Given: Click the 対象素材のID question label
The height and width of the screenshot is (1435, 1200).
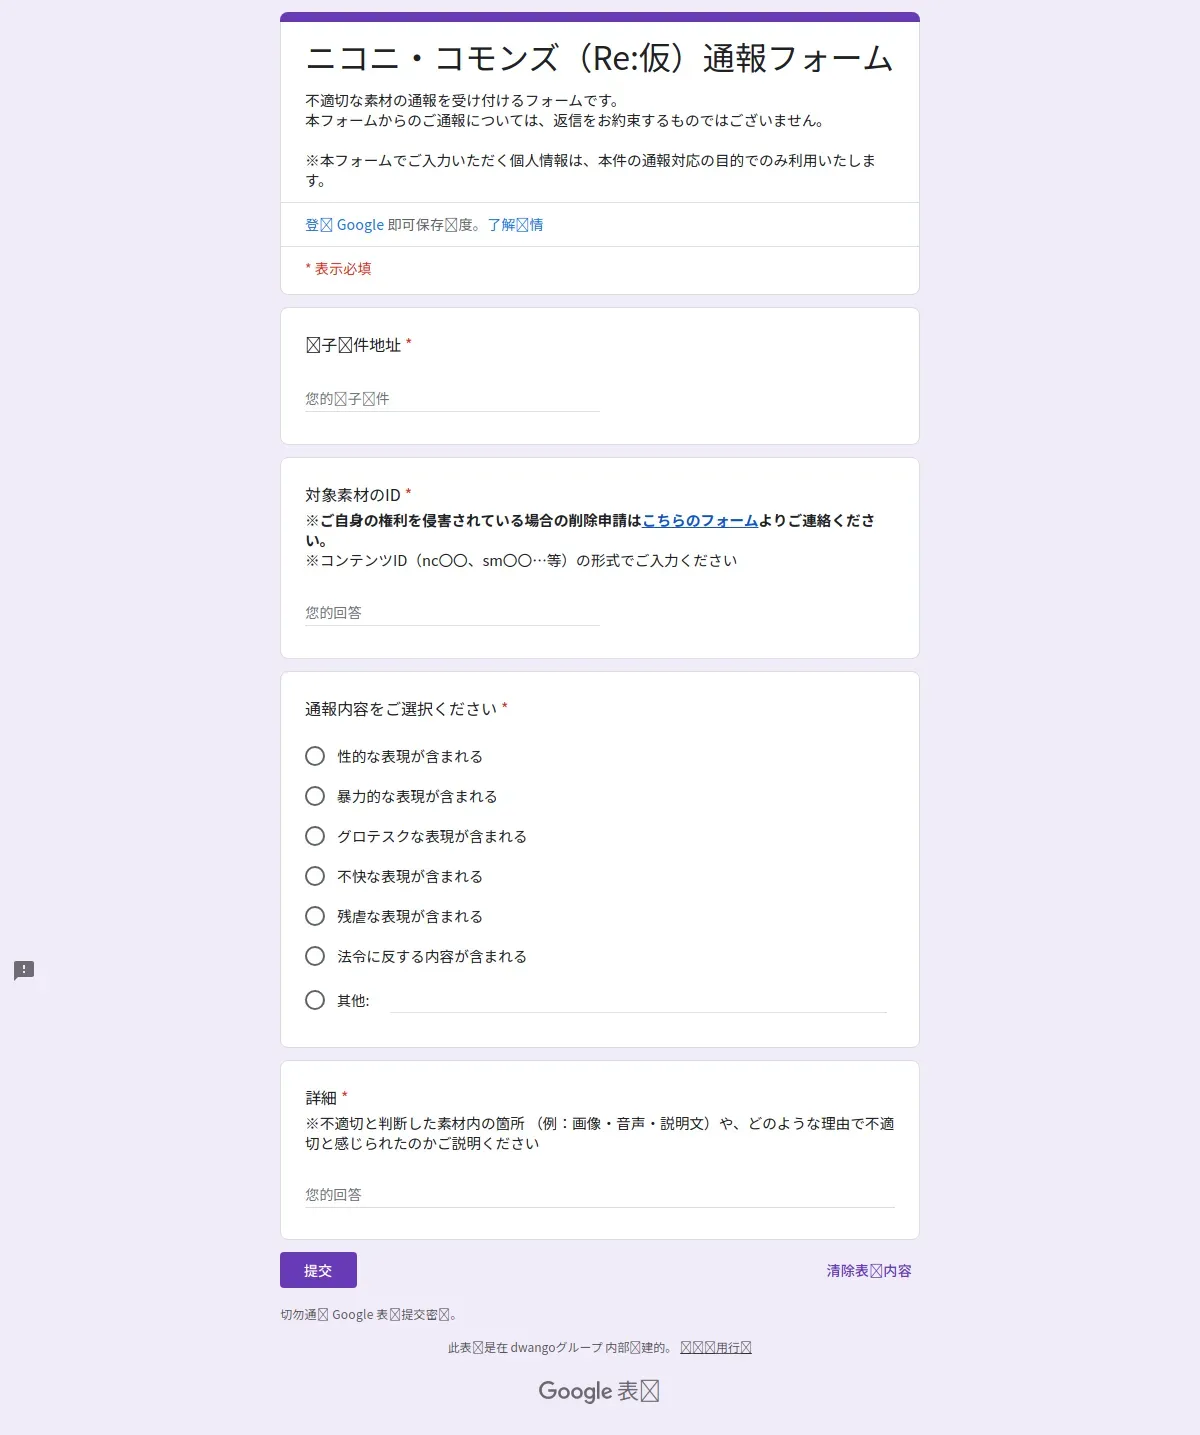Looking at the screenshot, I should coord(353,495).
